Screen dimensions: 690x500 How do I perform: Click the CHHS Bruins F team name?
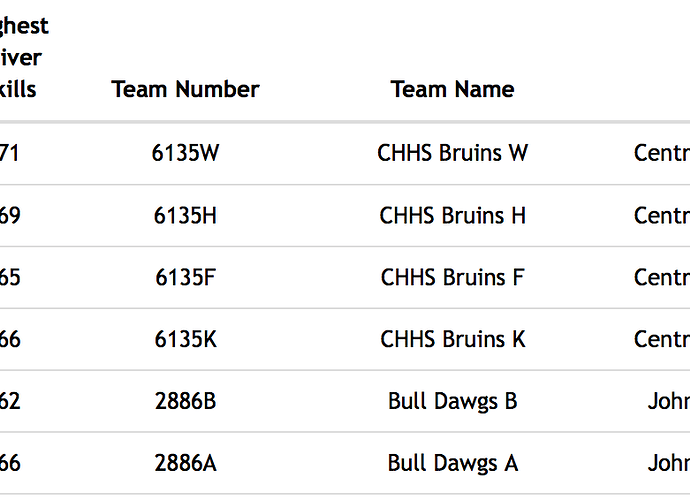(x=452, y=277)
